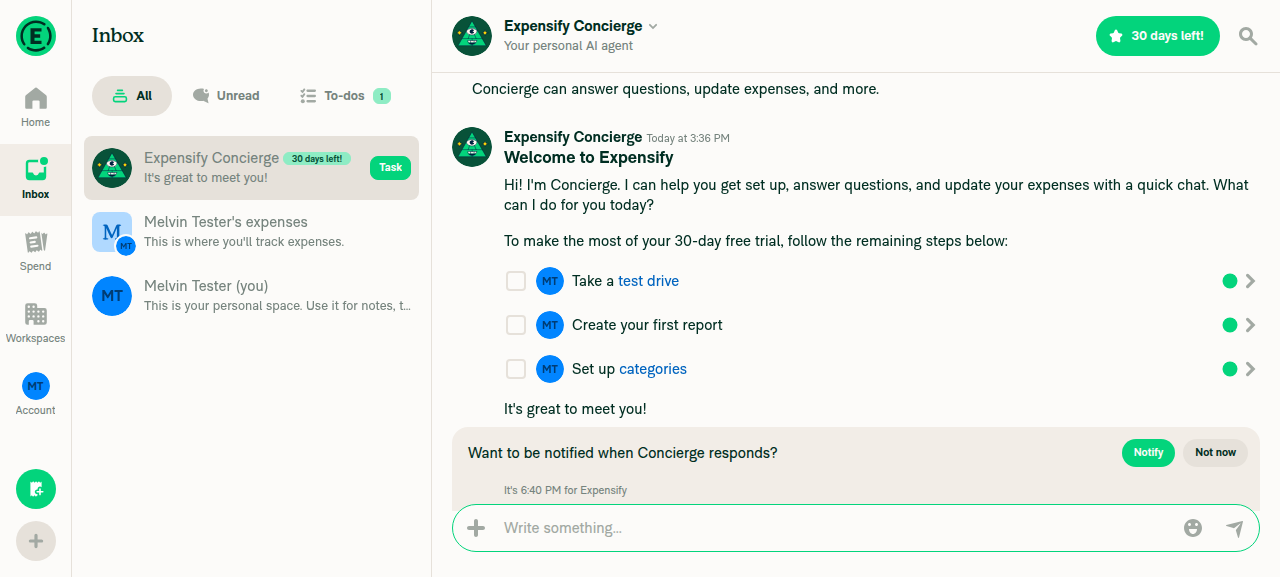The height and width of the screenshot is (577, 1280).
Task: Click the search magnifier icon
Action: coord(1248,36)
